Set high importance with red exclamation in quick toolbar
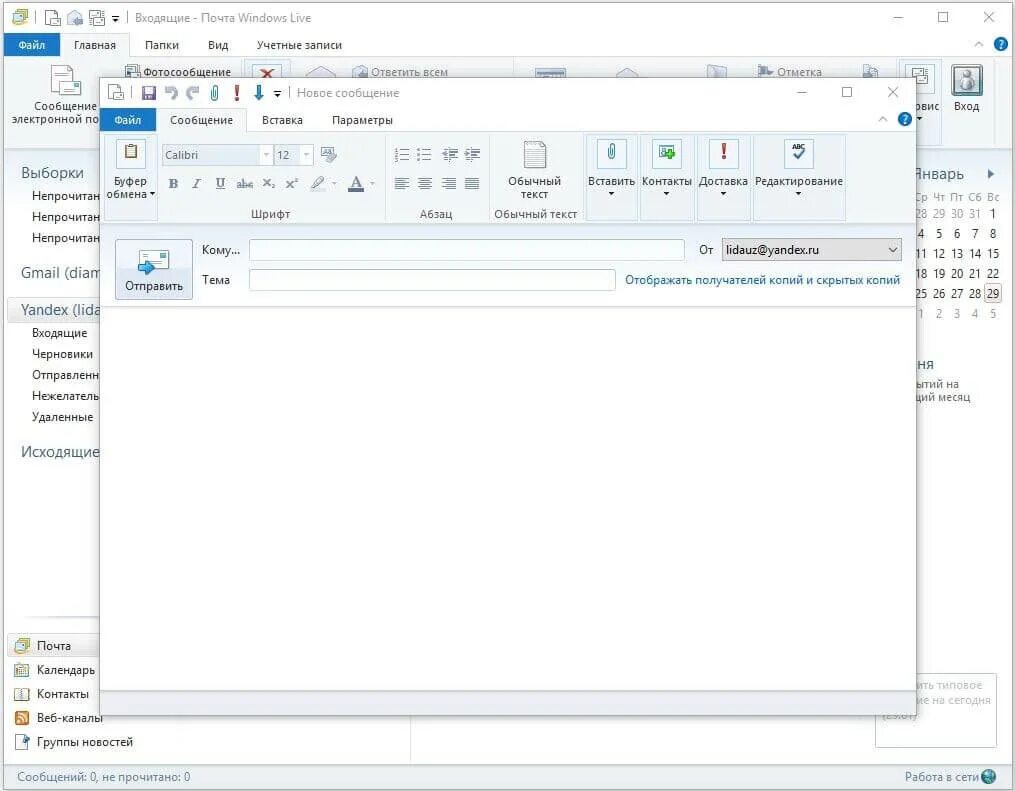 click(x=237, y=93)
